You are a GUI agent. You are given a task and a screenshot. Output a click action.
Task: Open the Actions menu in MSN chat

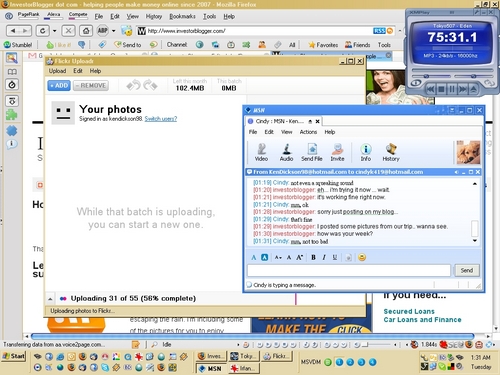(x=308, y=132)
